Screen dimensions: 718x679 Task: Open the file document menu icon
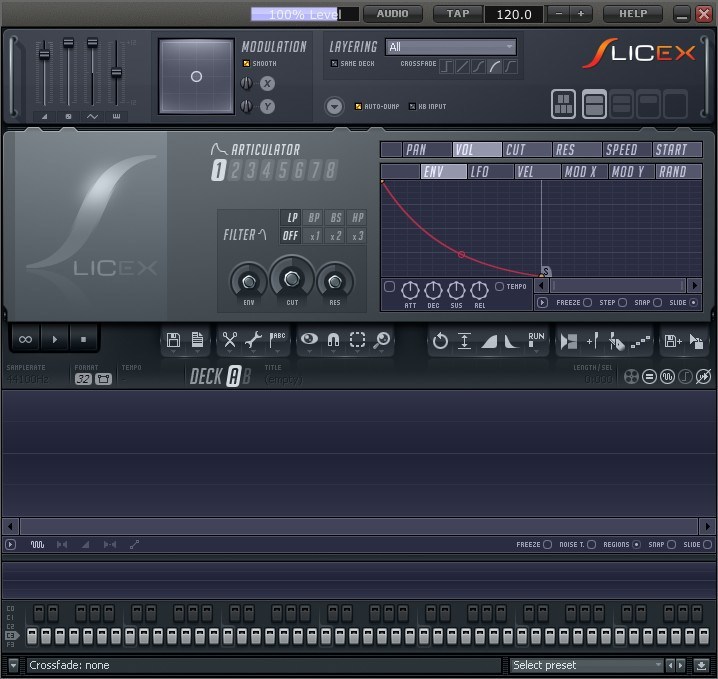tap(197, 340)
